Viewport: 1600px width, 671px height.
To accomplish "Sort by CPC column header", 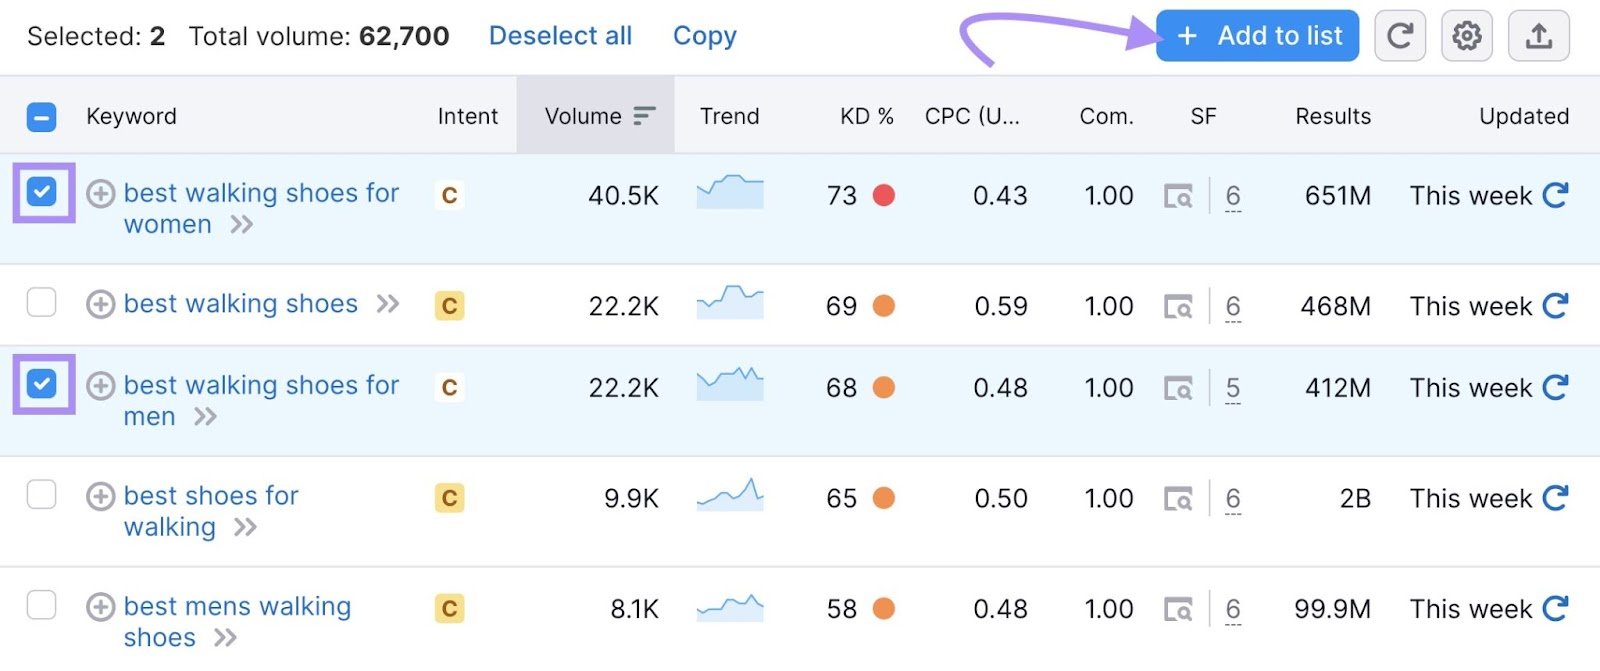I will pyautogui.click(x=972, y=116).
